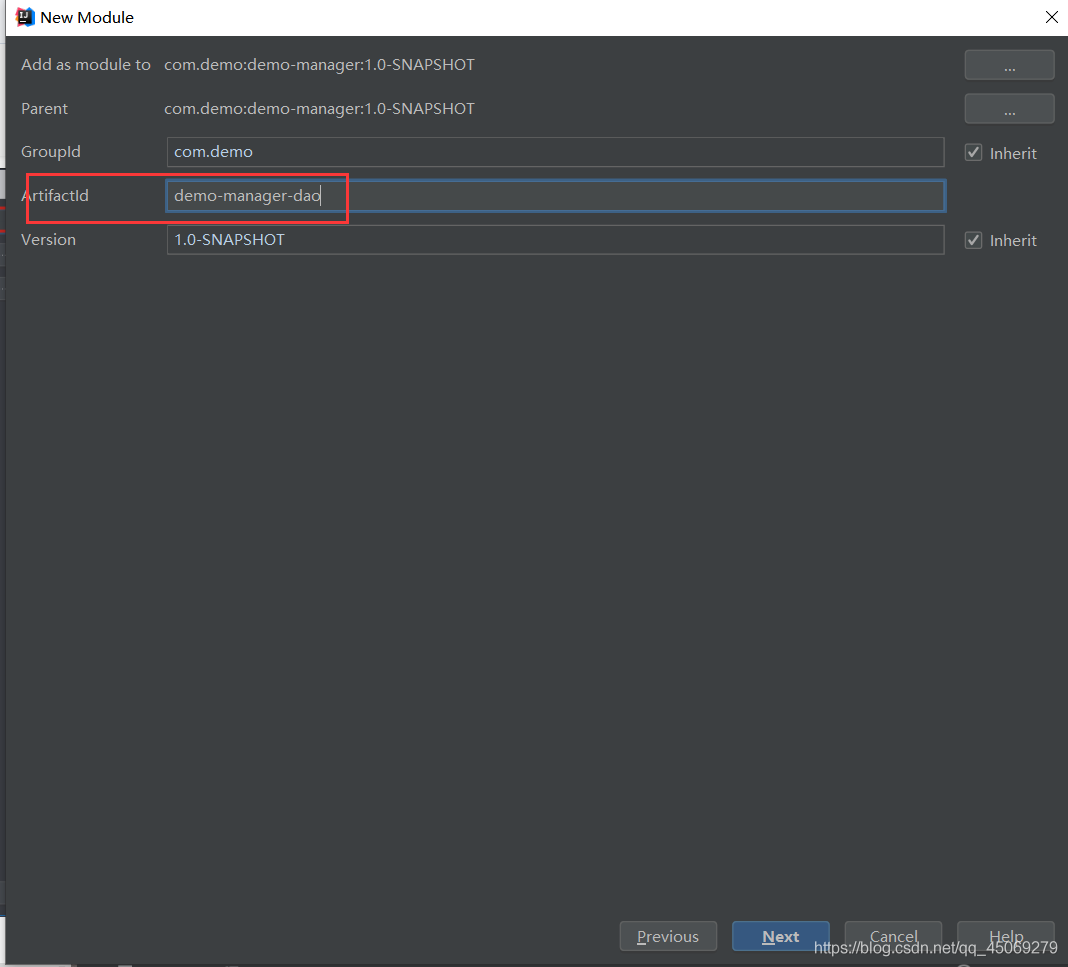Click into the ArtifactId text field
1068x967 pixels.
(555, 196)
